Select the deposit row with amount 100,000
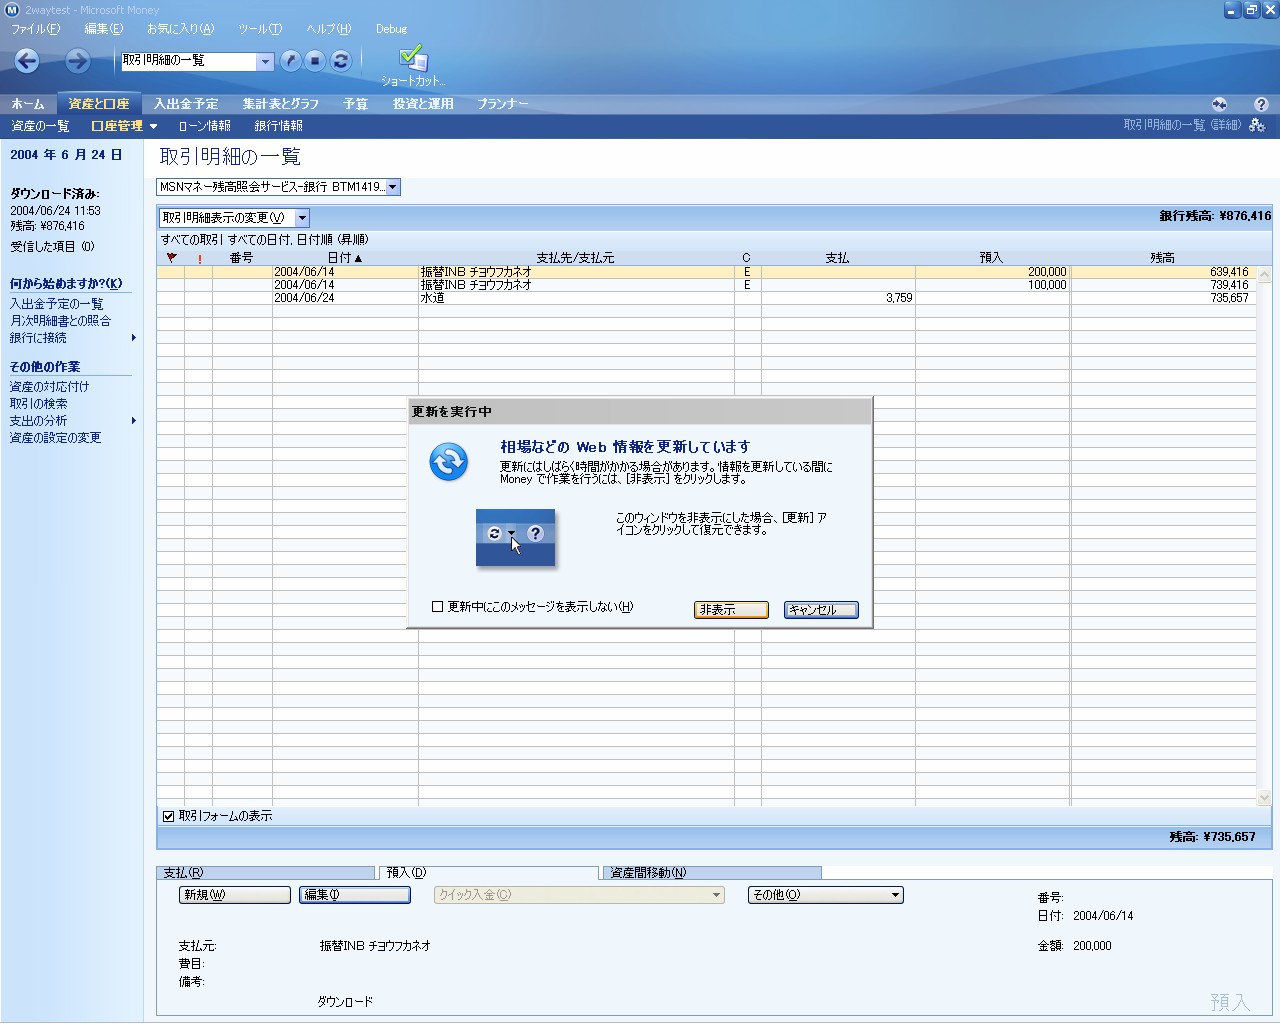Image resolution: width=1280 pixels, height=1024 pixels. click(x=706, y=285)
